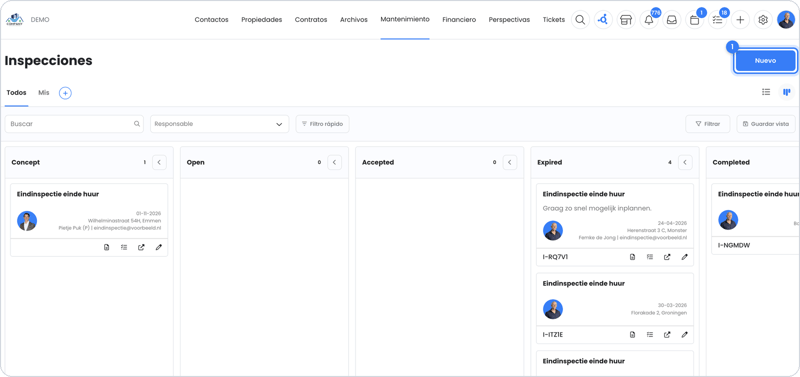This screenshot has height=377, width=800.
Task: Click avatar on Florakade 2 card
Action: [x=553, y=309]
